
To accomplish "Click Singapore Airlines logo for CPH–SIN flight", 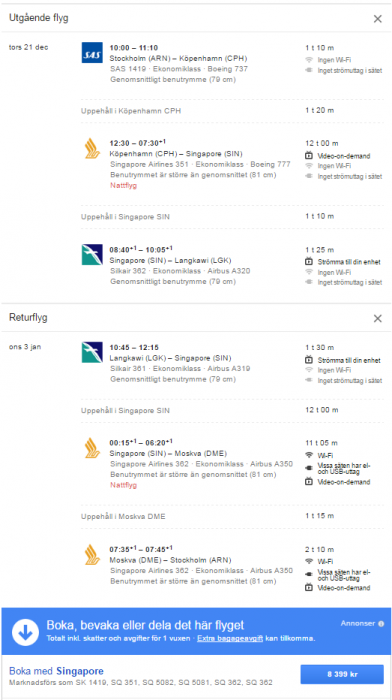I will tap(92, 148).
